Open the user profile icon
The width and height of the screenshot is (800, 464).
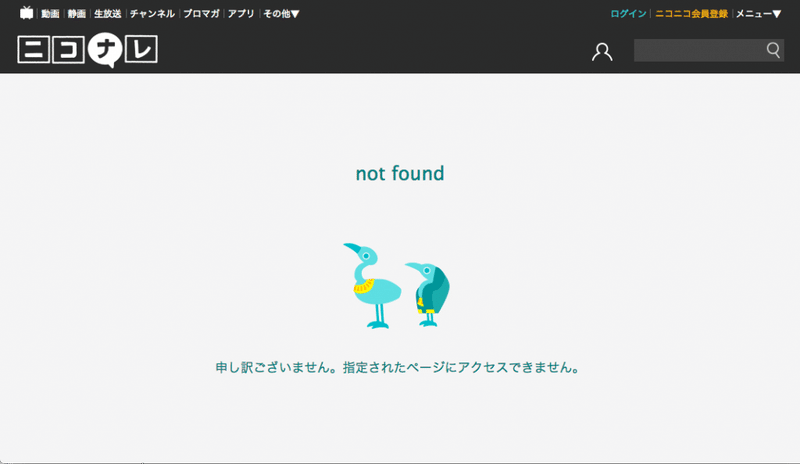click(602, 52)
